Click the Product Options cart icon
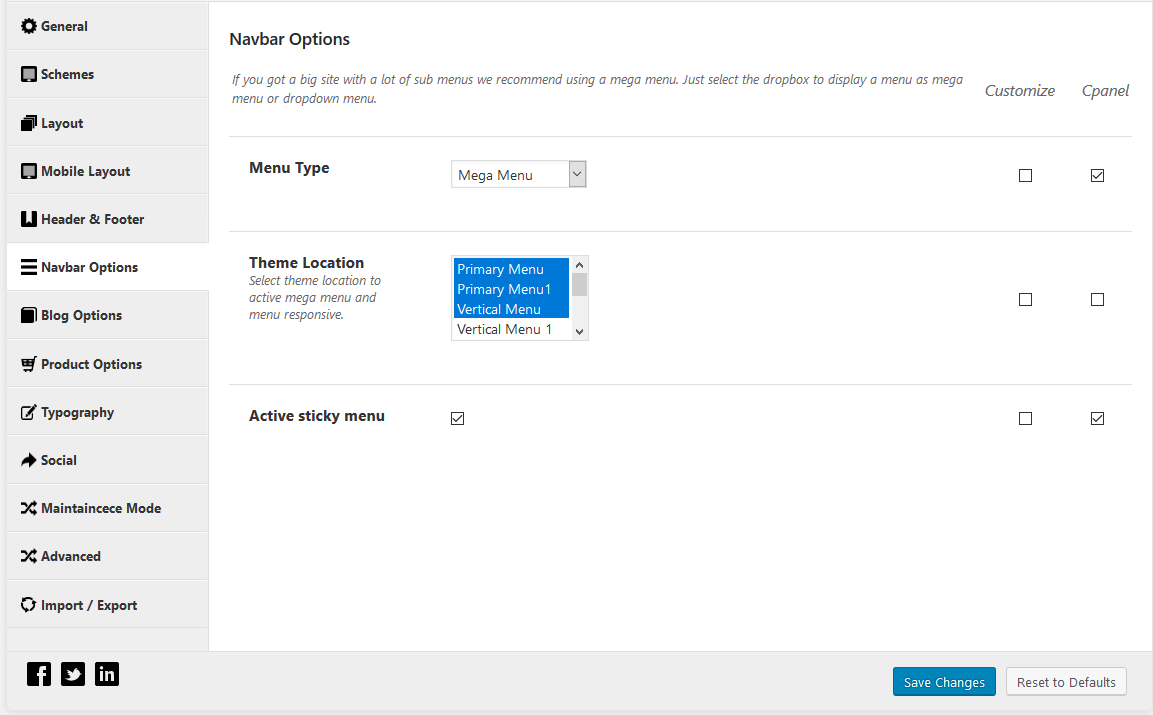The image size is (1153, 715). click(x=29, y=364)
